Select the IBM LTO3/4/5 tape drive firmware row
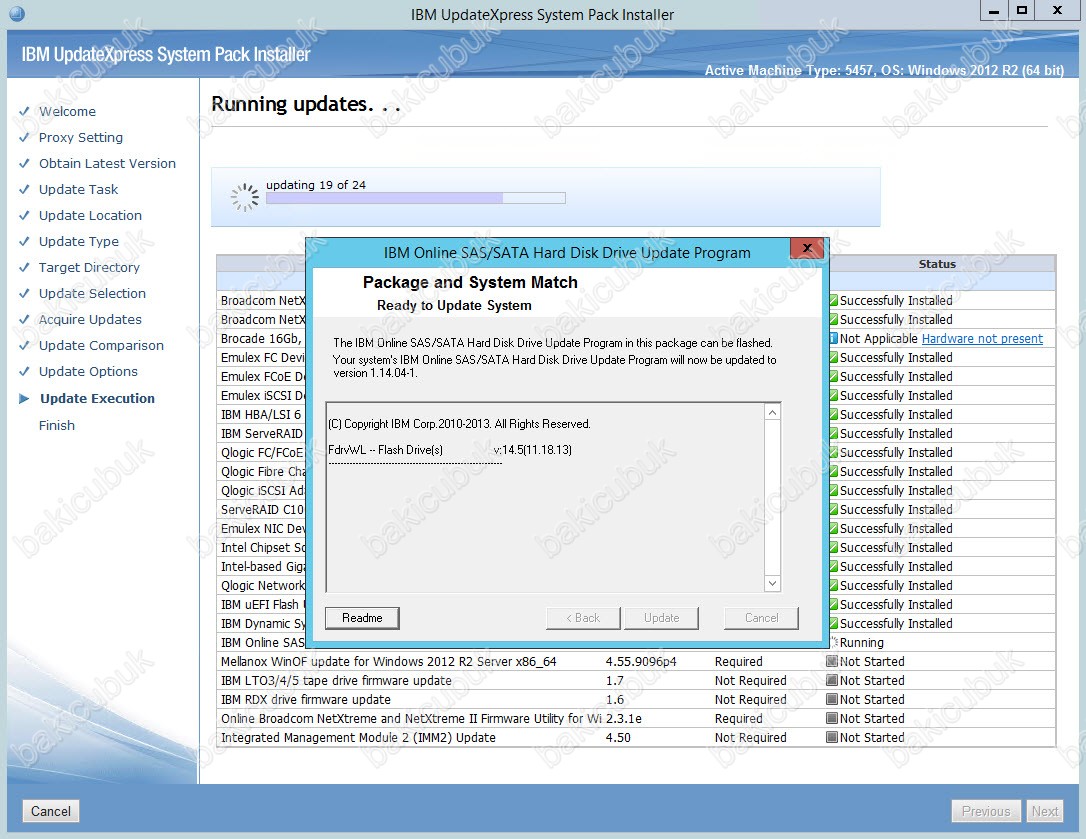The width and height of the screenshot is (1086, 839). click(636, 680)
